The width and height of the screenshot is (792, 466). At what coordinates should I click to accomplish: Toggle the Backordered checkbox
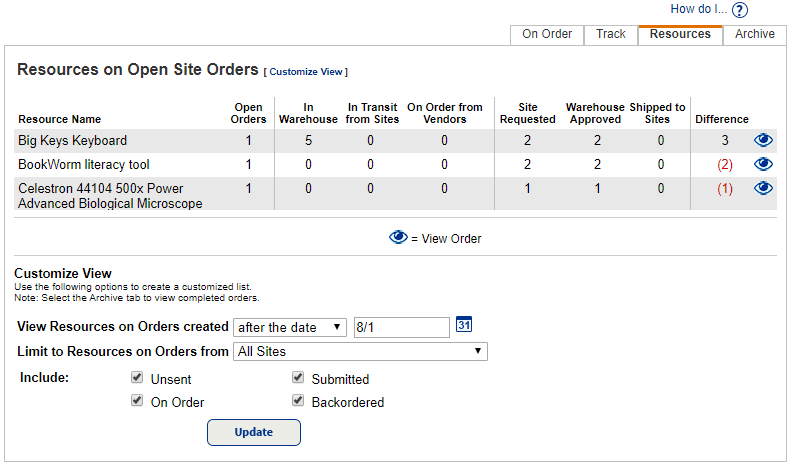pyautogui.click(x=298, y=400)
